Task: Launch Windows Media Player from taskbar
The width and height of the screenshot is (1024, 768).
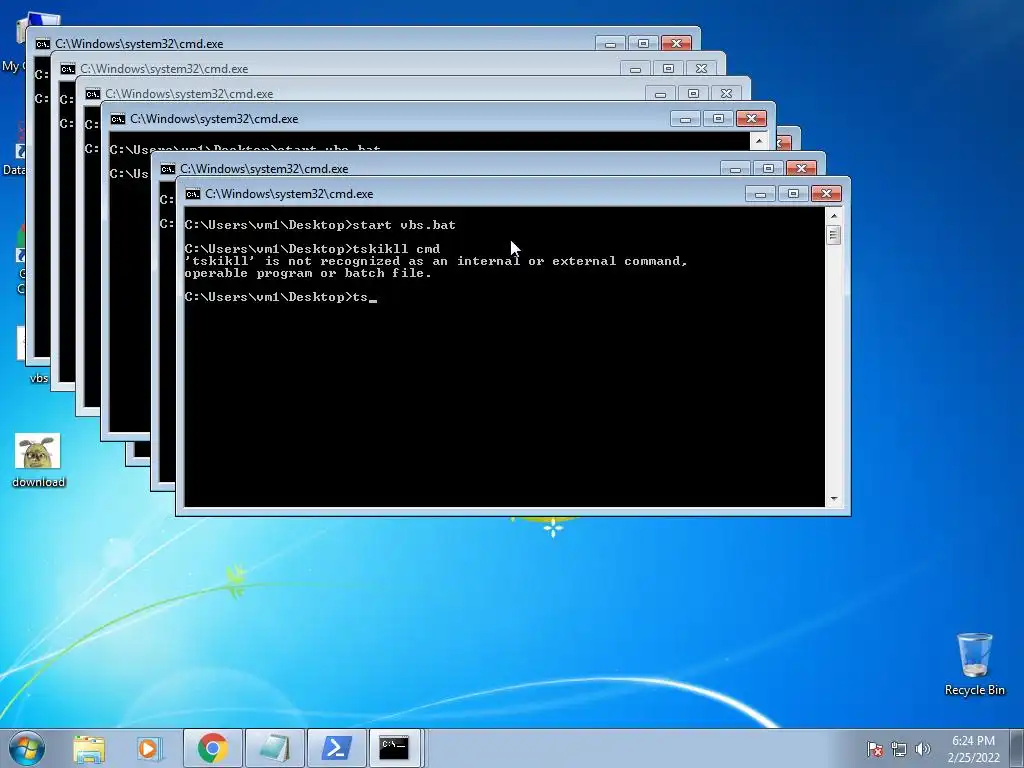Action: (x=150, y=748)
